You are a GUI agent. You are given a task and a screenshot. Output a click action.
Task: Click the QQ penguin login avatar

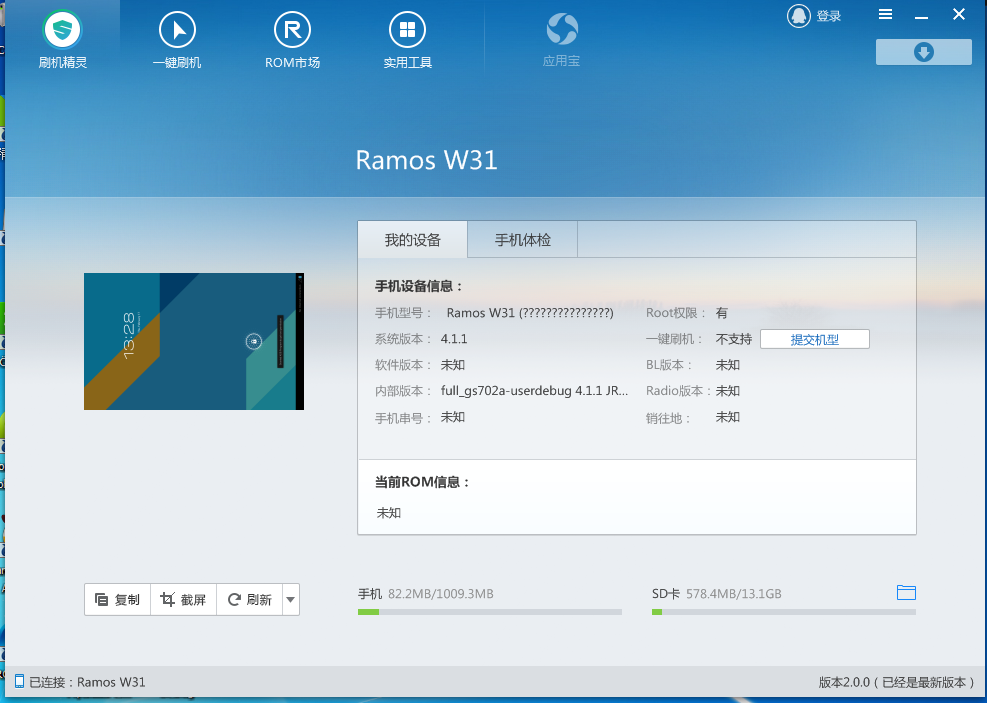(798, 16)
